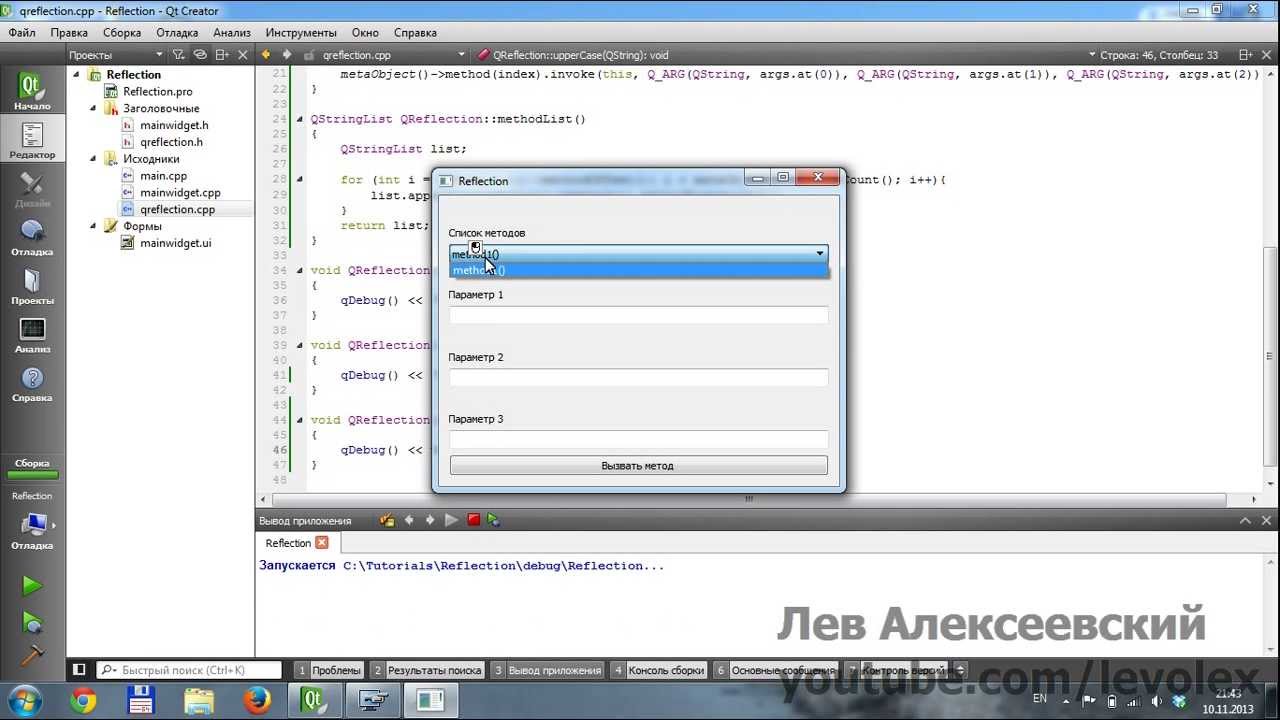Open the Анализ mode
The width and height of the screenshot is (1280, 720).
(32, 334)
